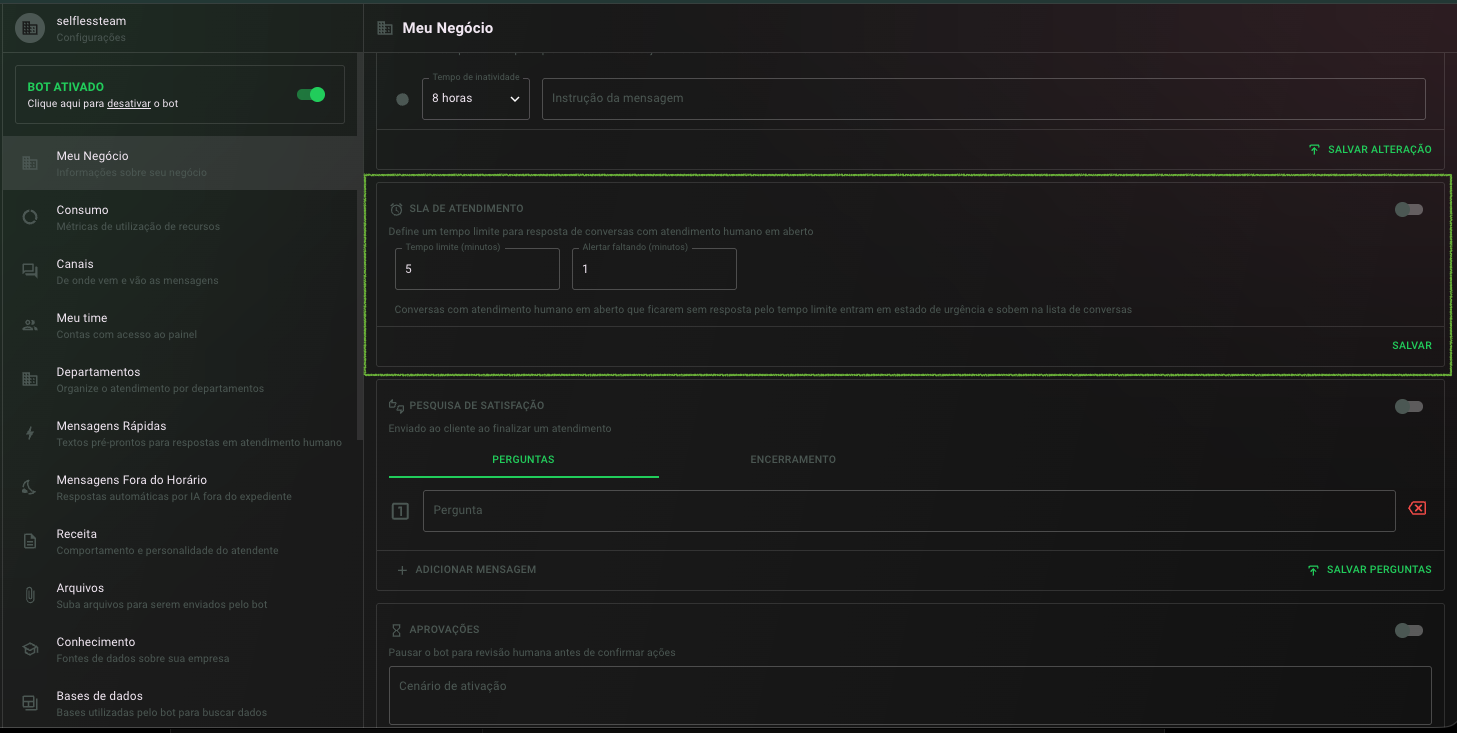Click the Salvar Perguntas button
The width and height of the screenshot is (1457, 733).
(x=1369, y=570)
